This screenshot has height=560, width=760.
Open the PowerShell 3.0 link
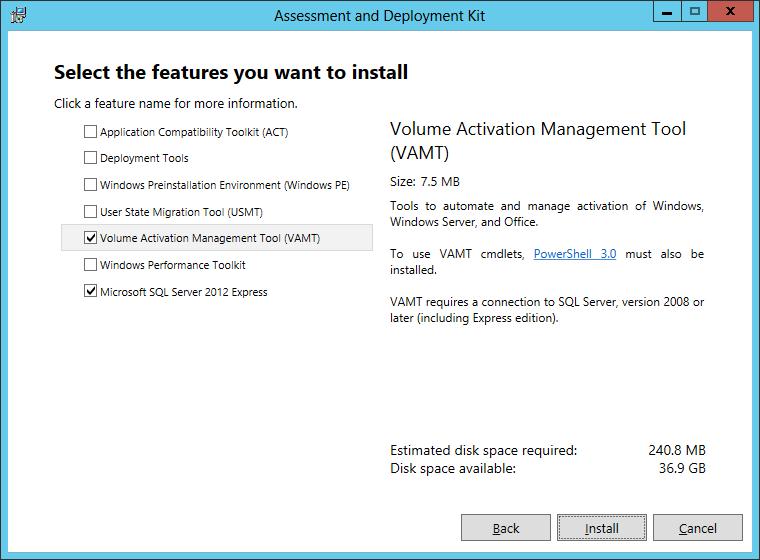point(574,254)
